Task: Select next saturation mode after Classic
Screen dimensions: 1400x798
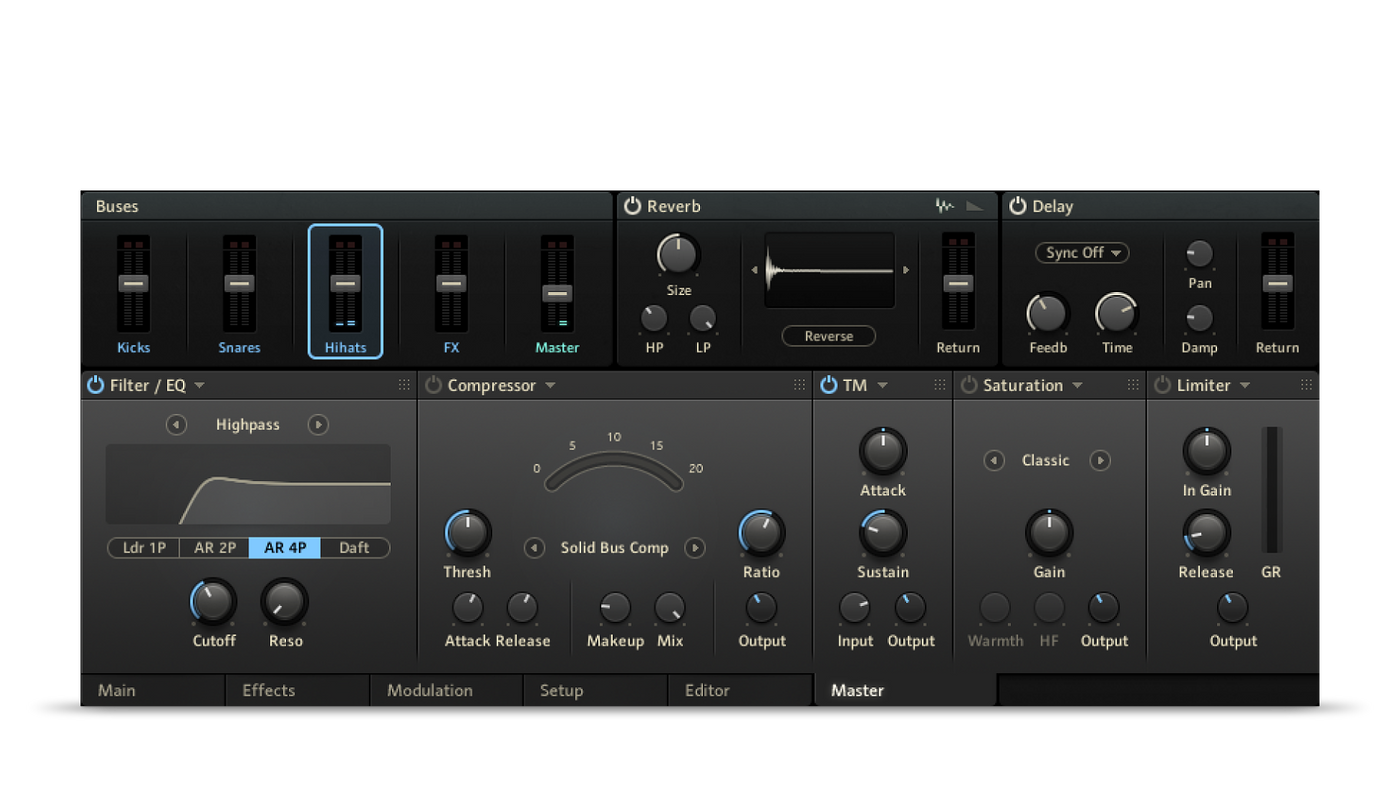Action: pyautogui.click(x=1100, y=461)
